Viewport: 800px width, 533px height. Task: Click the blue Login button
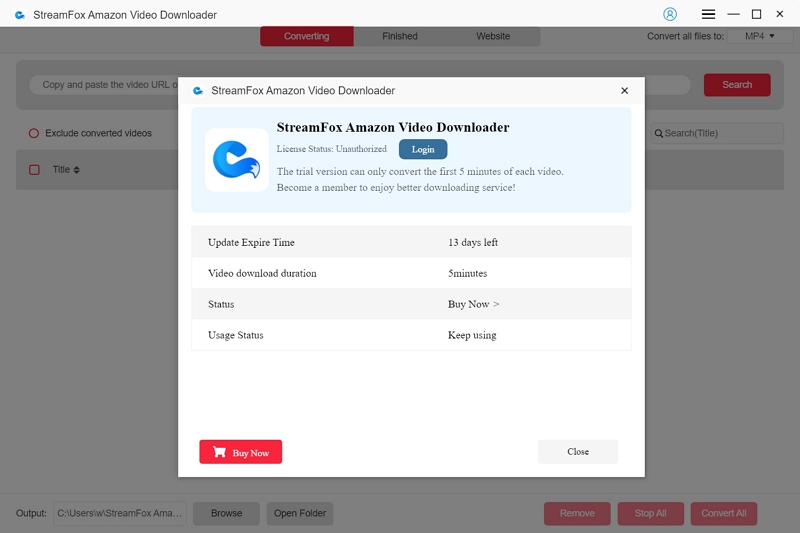[423, 149]
